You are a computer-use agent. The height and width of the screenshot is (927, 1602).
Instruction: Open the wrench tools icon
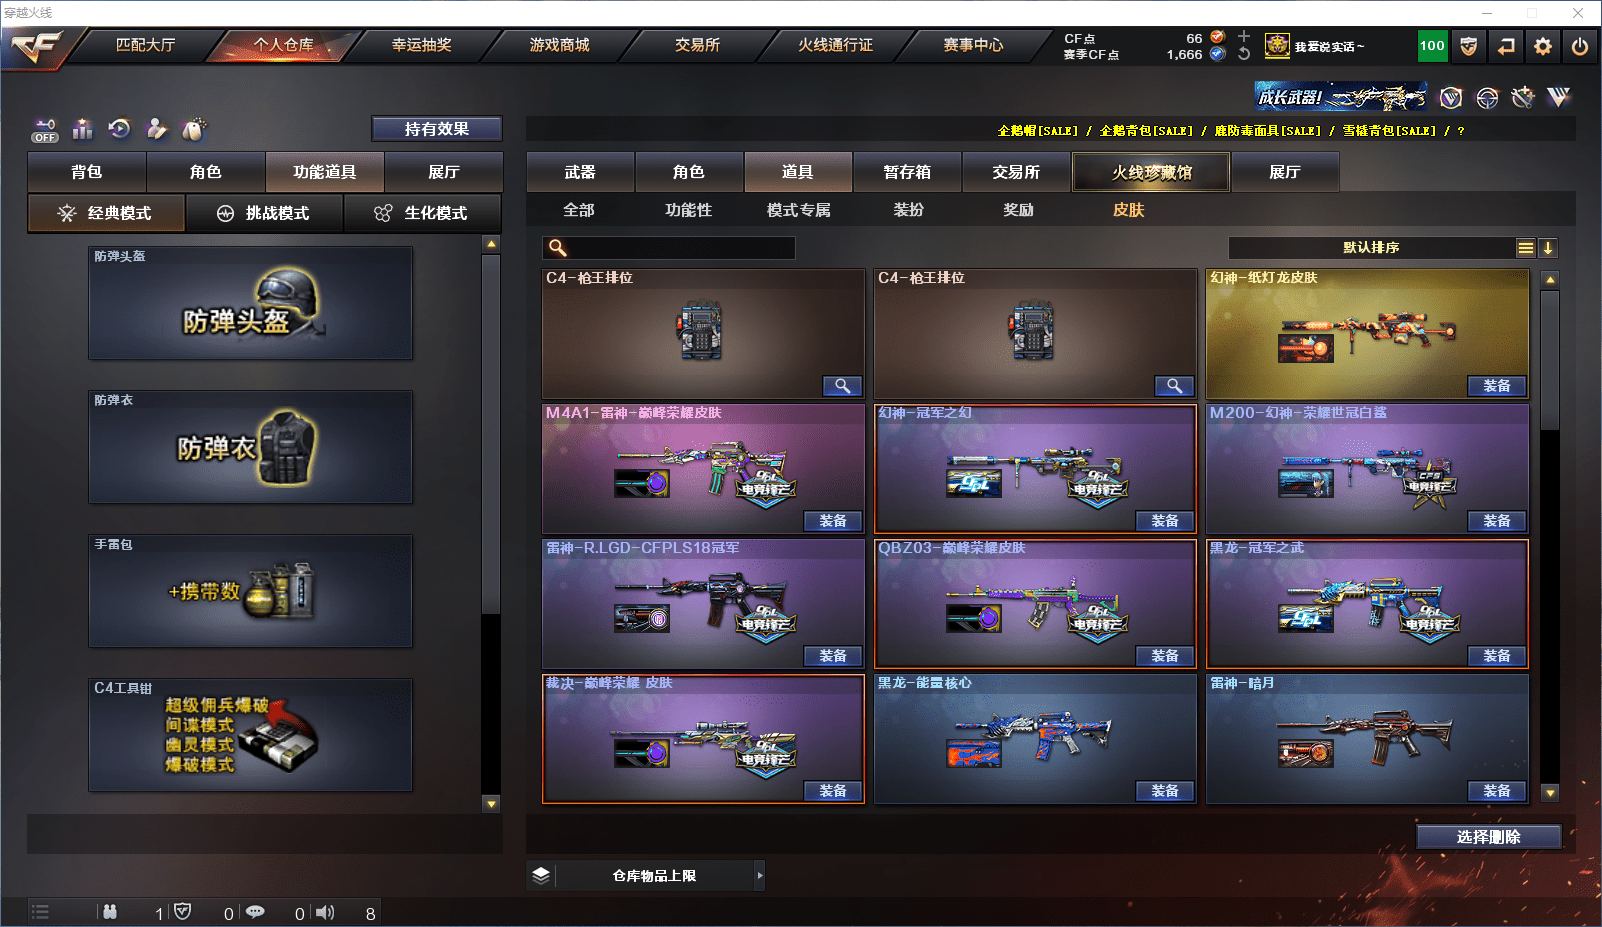click(x=1522, y=97)
